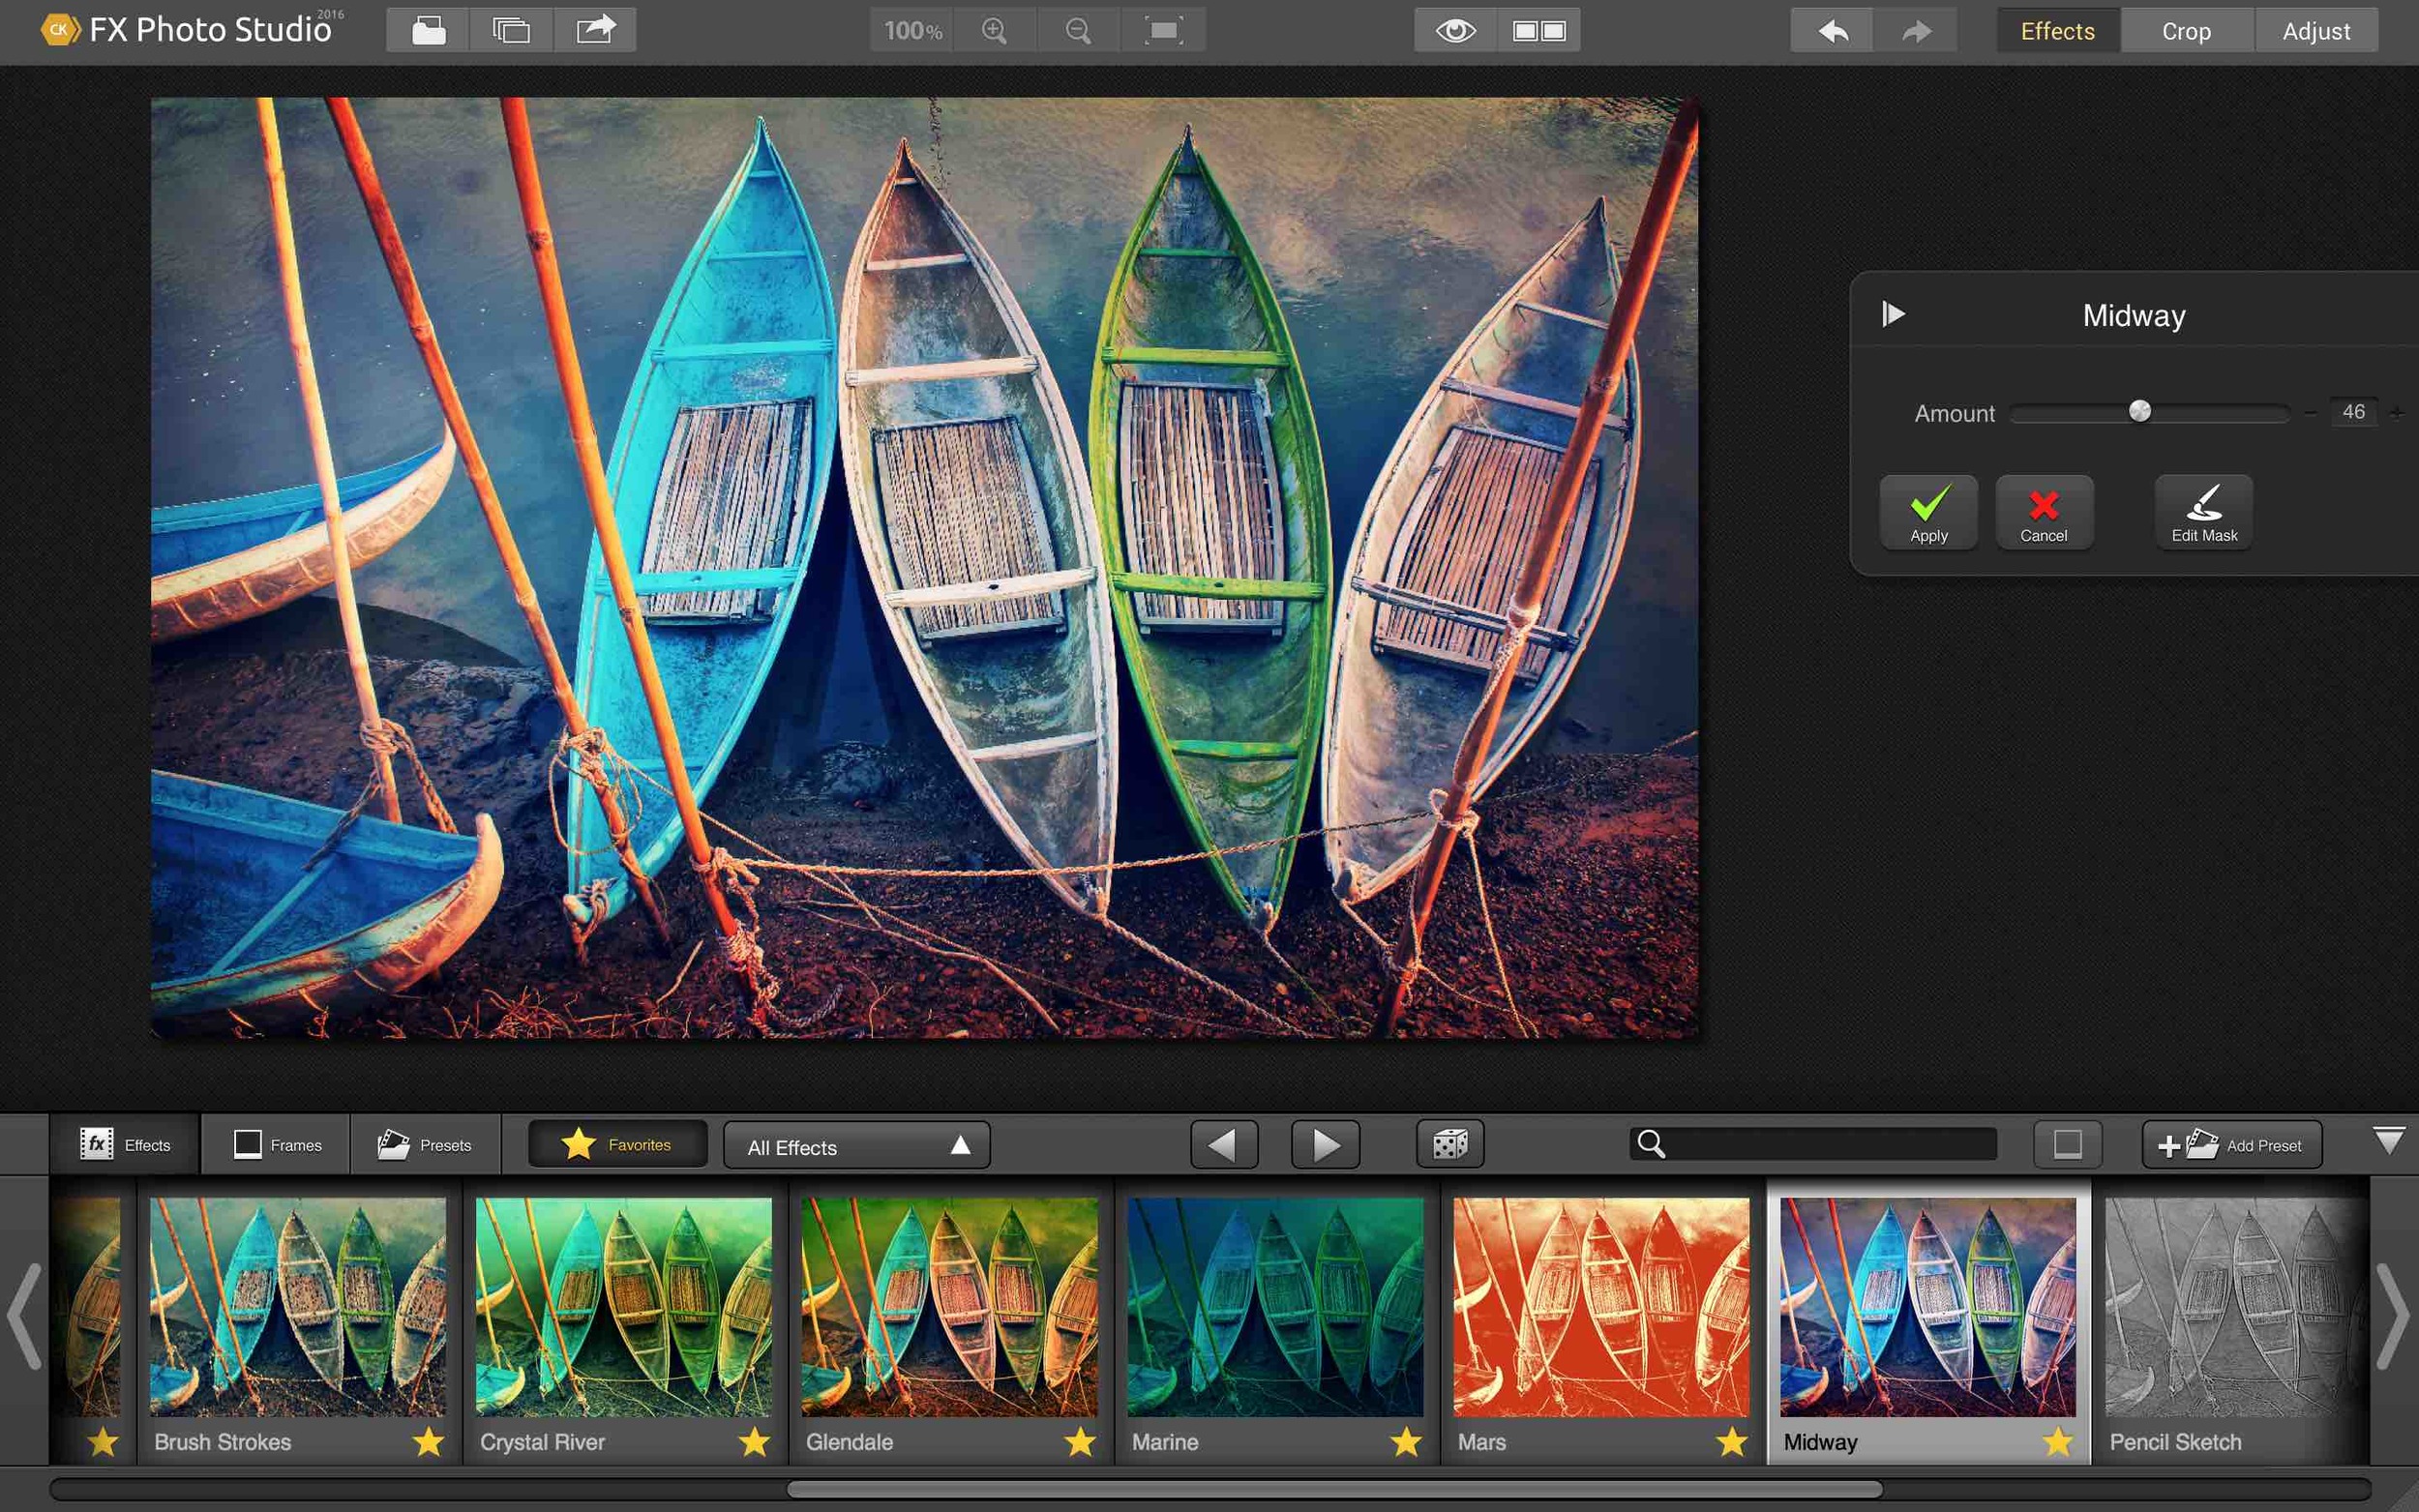Increase Amount with the plus button
The width and height of the screenshot is (2419, 1512).
click(2397, 412)
